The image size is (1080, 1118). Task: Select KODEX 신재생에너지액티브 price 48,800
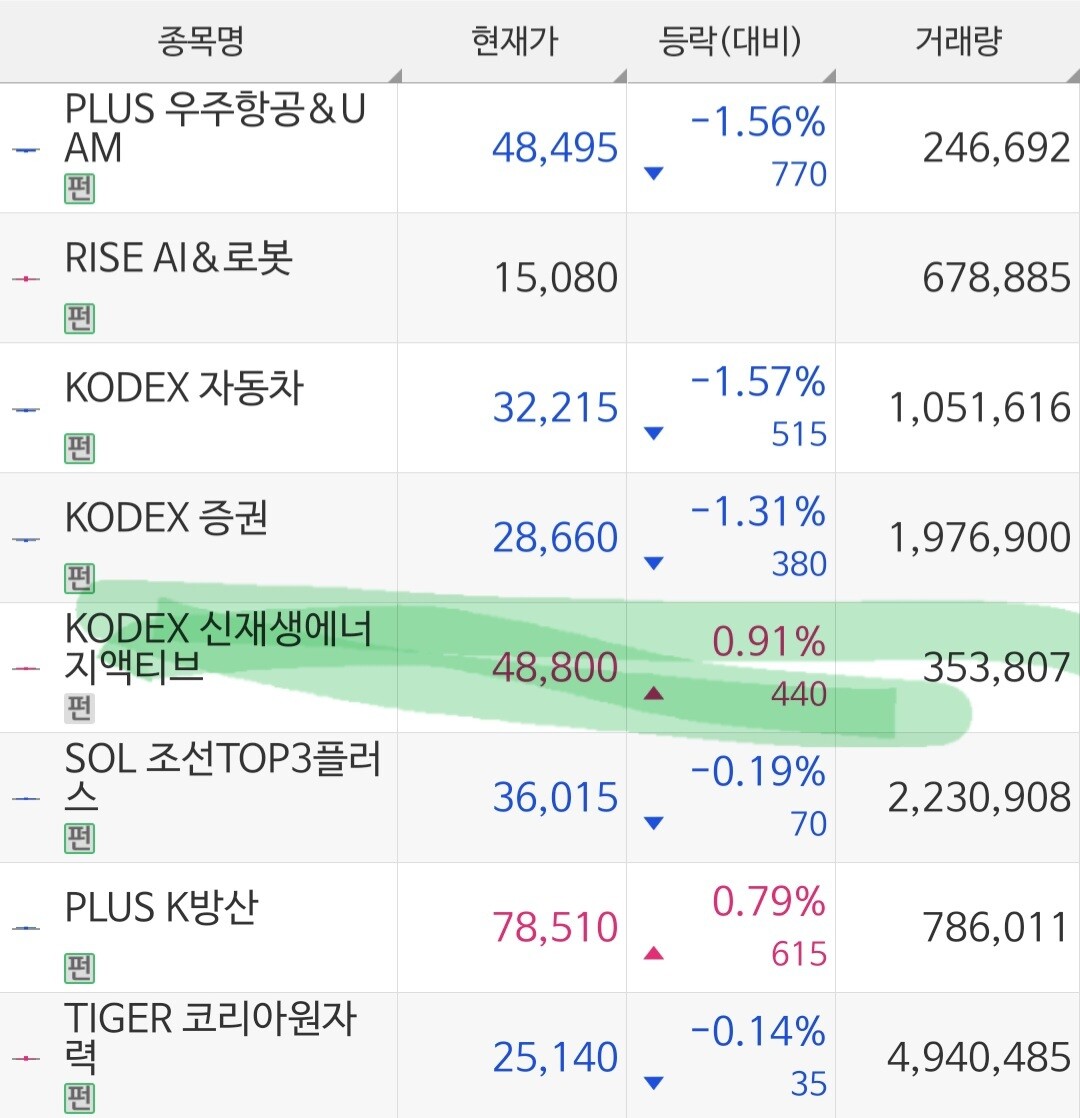555,667
